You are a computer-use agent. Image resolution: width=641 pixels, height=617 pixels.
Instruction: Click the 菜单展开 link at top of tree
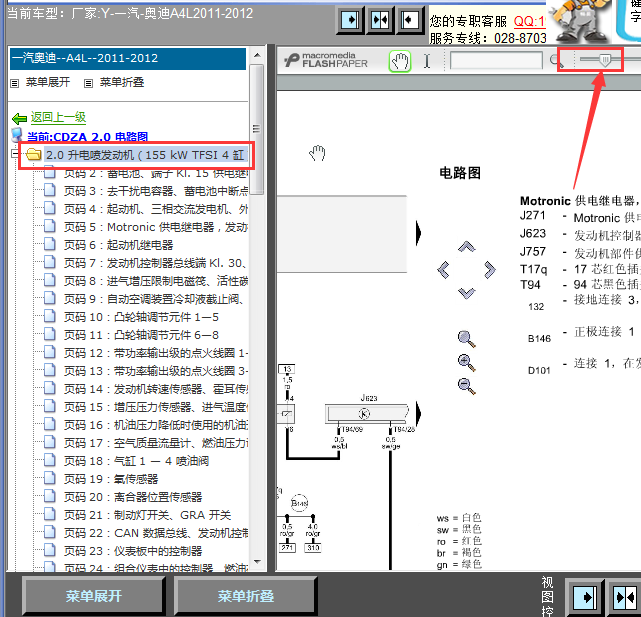coord(48,82)
